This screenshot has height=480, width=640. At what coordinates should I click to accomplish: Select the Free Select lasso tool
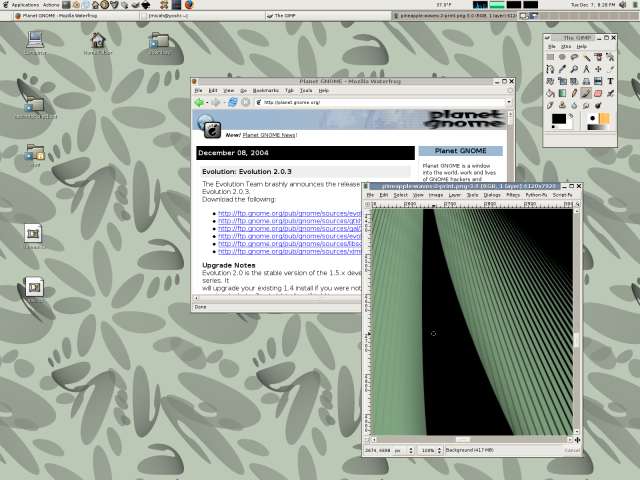(x=574, y=57)
